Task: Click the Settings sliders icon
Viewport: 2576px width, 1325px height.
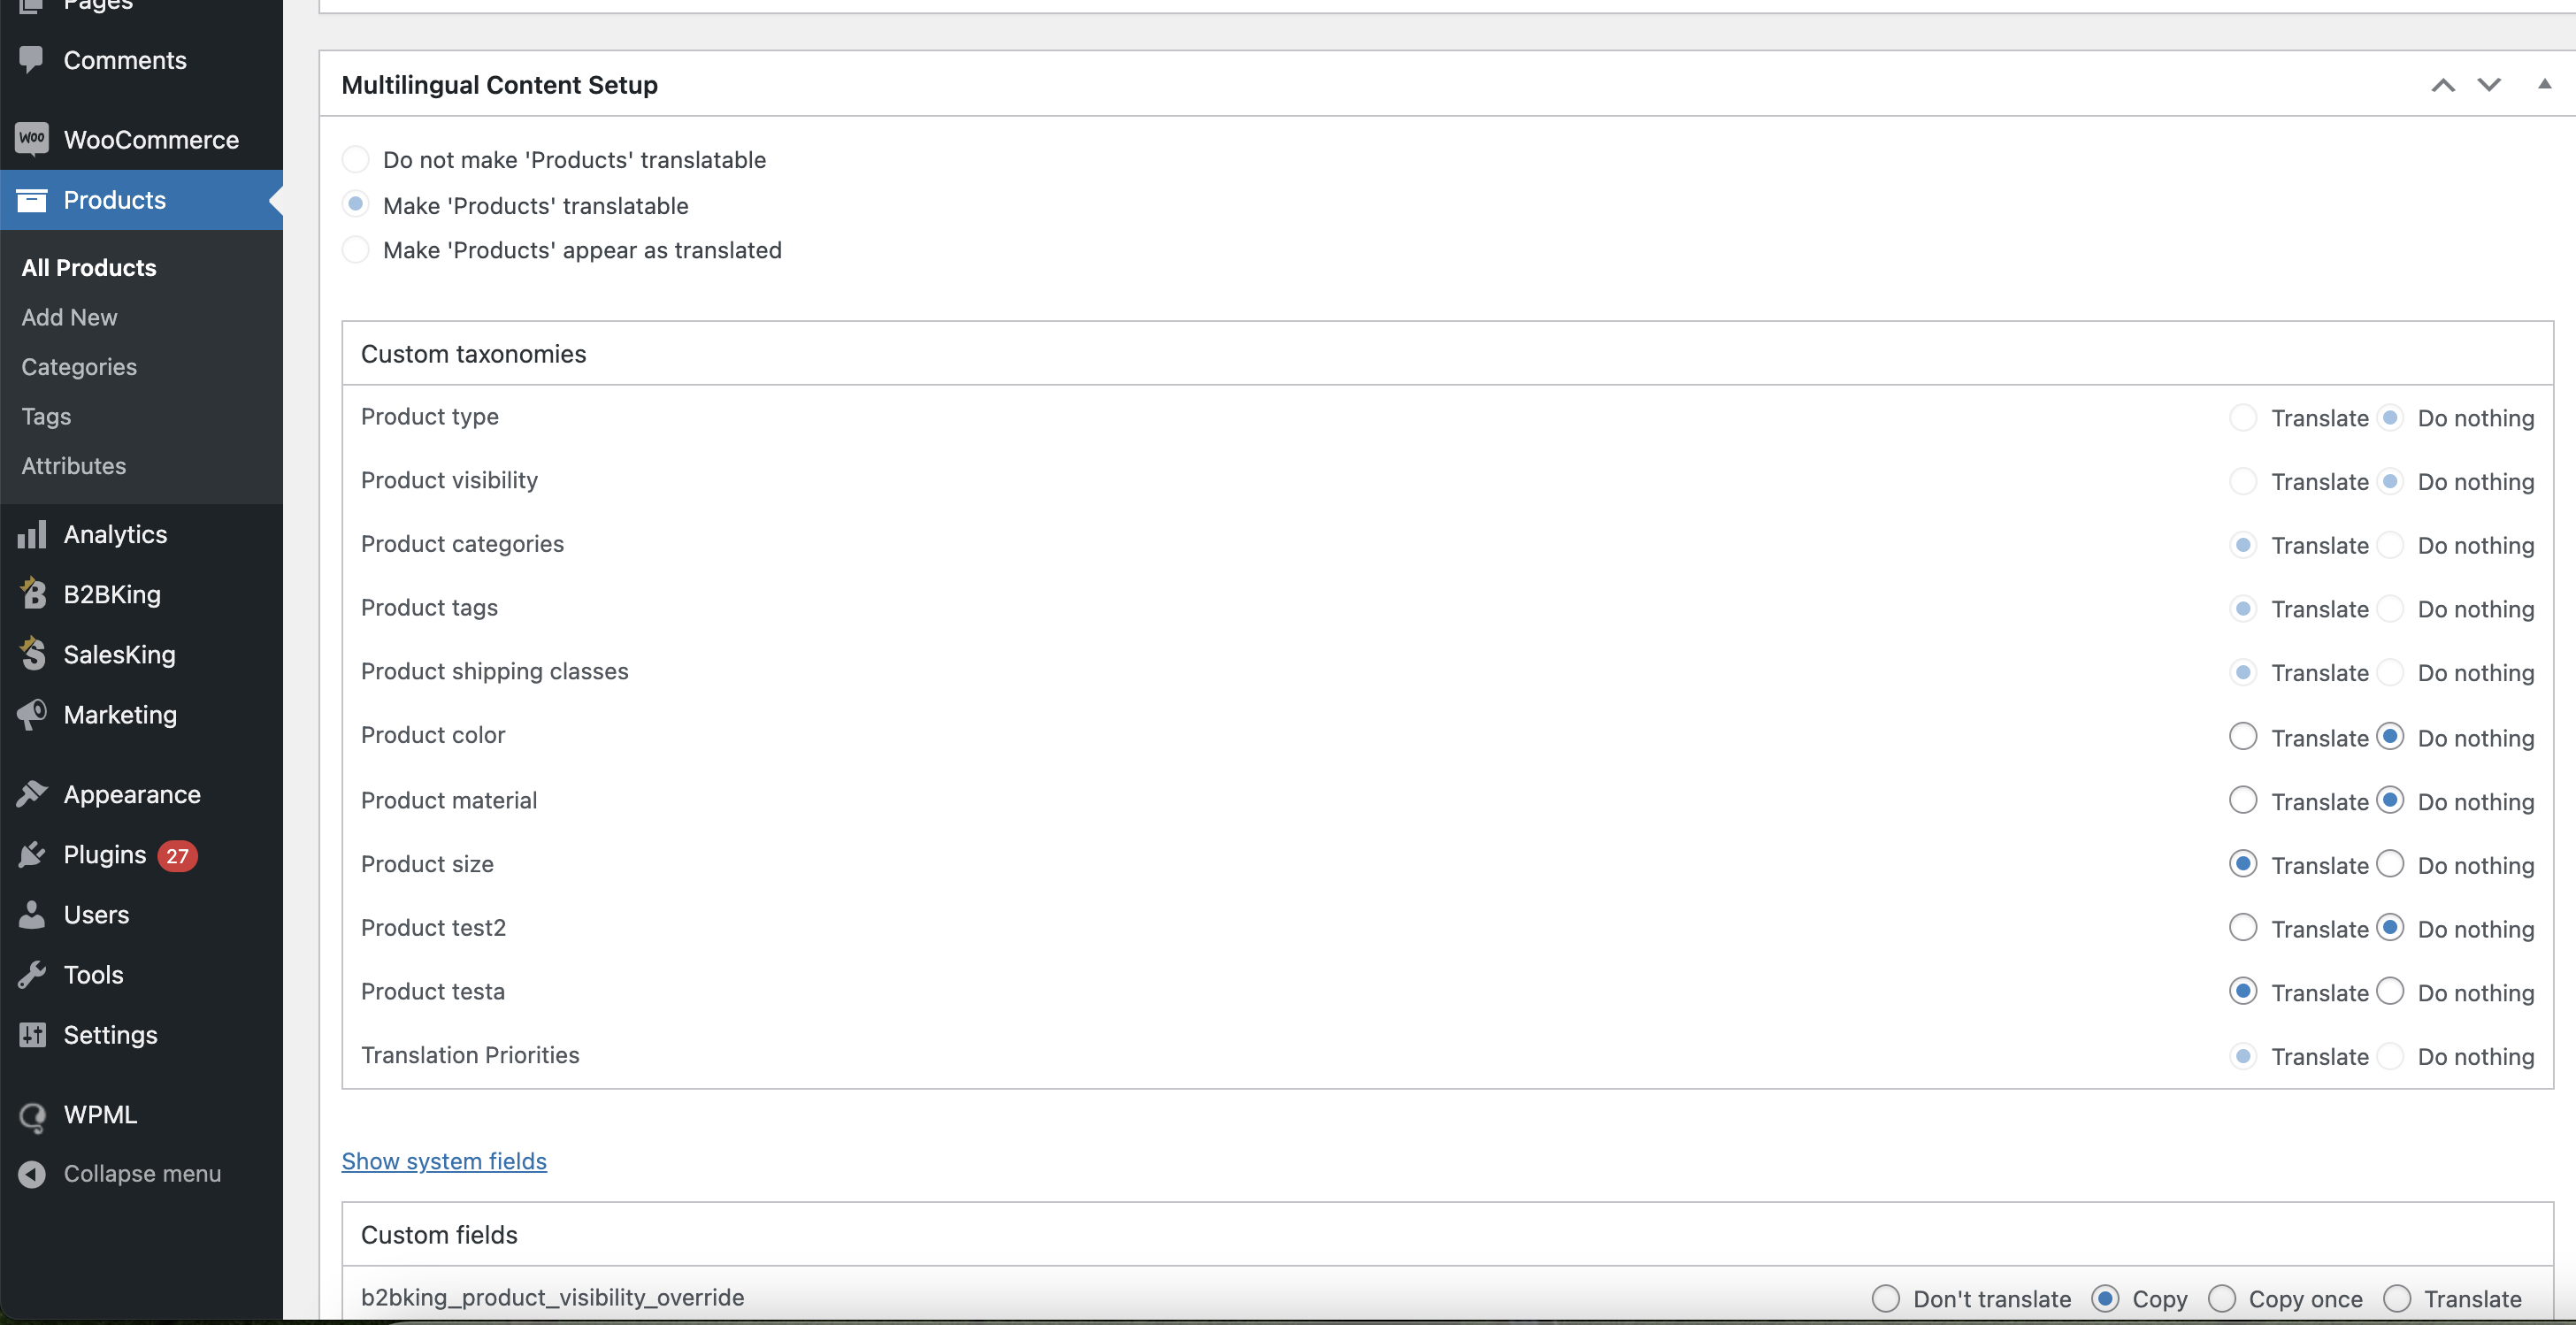Action: pos(31,1034)
